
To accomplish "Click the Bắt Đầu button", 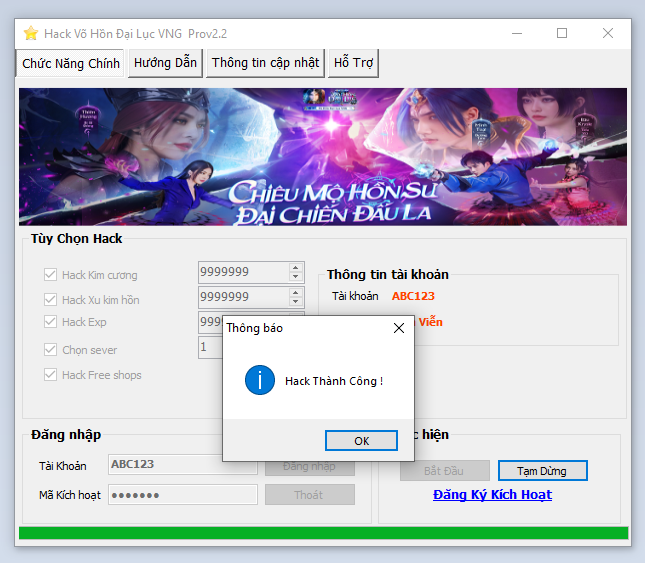I will (x=445, y=471).
